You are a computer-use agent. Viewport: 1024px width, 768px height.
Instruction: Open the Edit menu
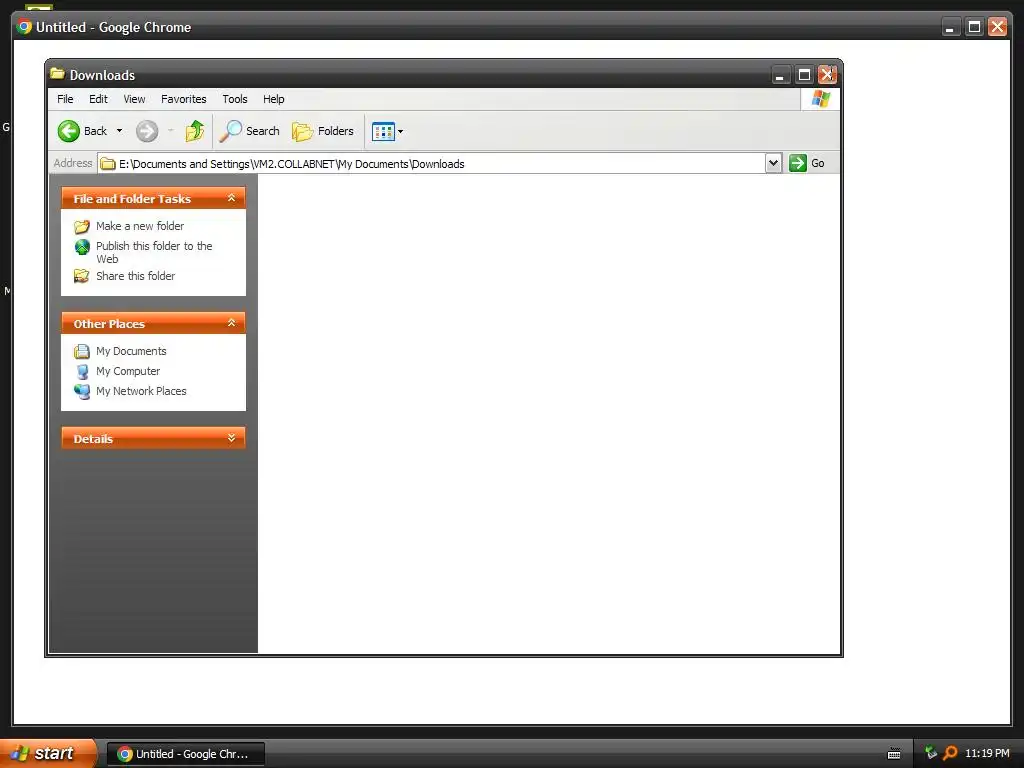[99, 99]
